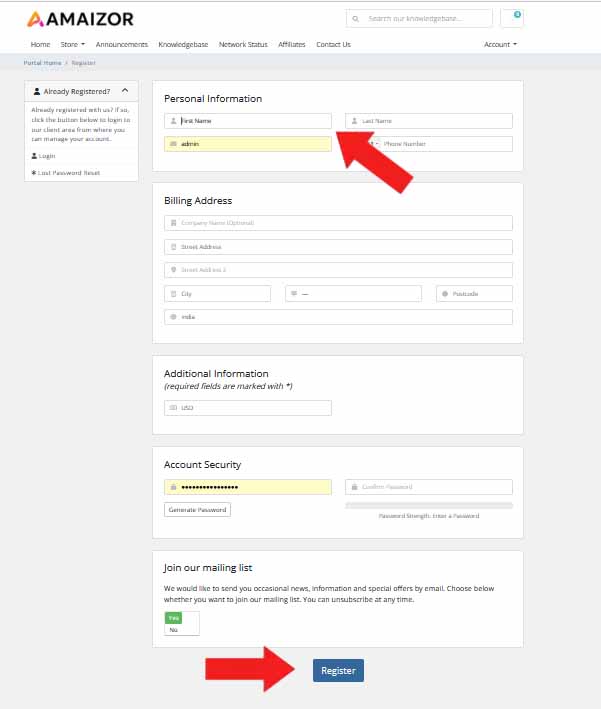Click the Confirm Password field
The image size is (601, 709).
coord(429,487)
